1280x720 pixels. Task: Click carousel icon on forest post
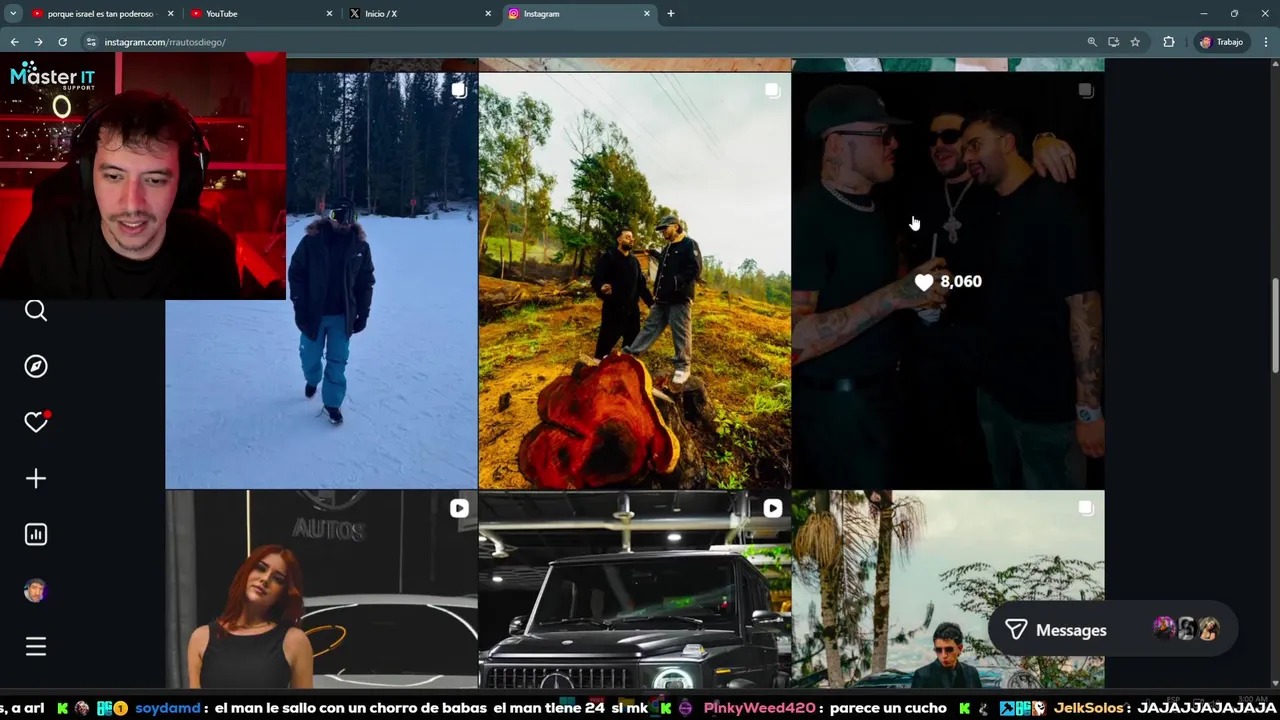pyautogui.click(x=772, y=91)
